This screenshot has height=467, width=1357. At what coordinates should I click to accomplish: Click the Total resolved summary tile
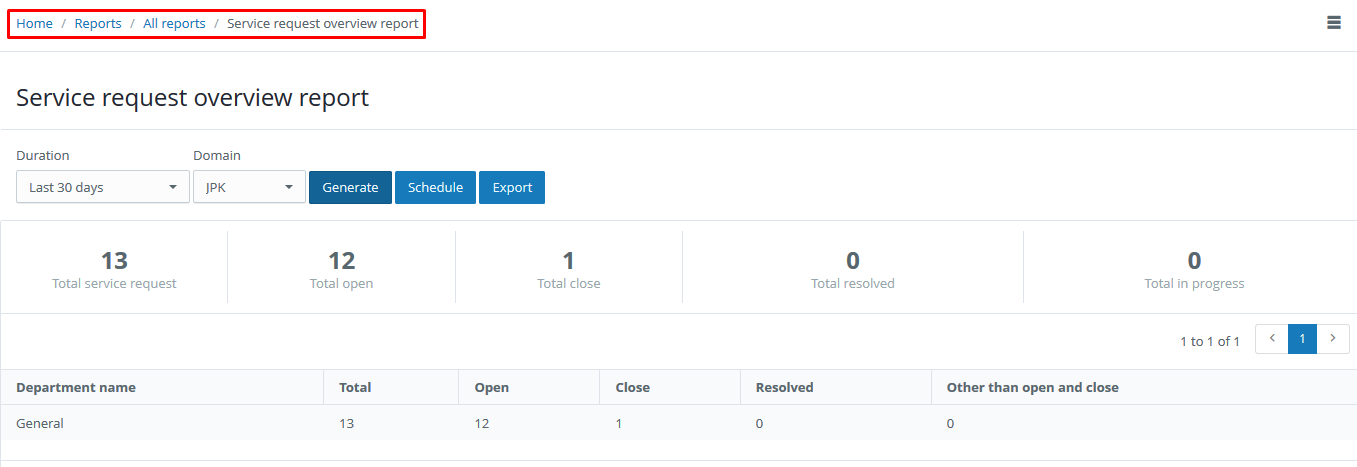click(x=853, y=268)
